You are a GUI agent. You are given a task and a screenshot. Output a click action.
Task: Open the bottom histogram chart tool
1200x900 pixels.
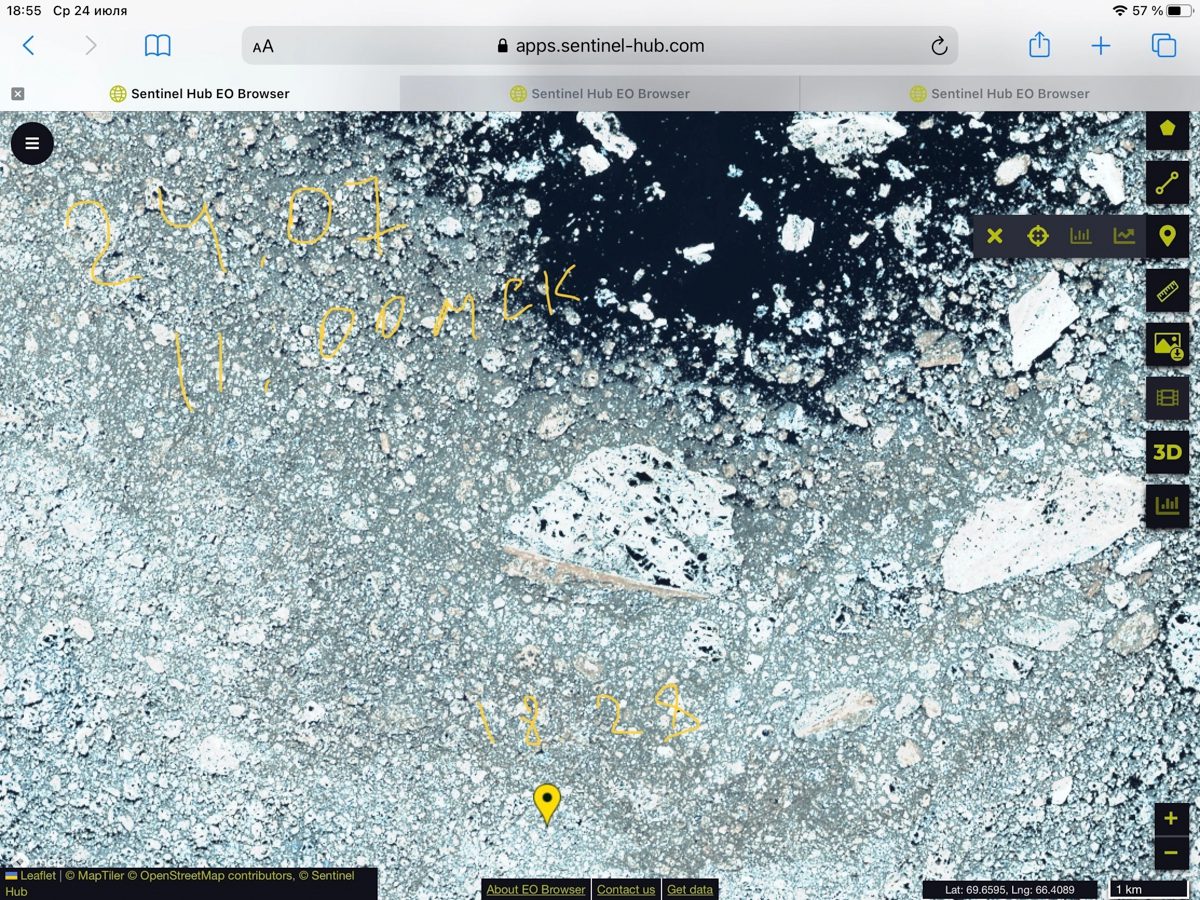click(1167, 506)
